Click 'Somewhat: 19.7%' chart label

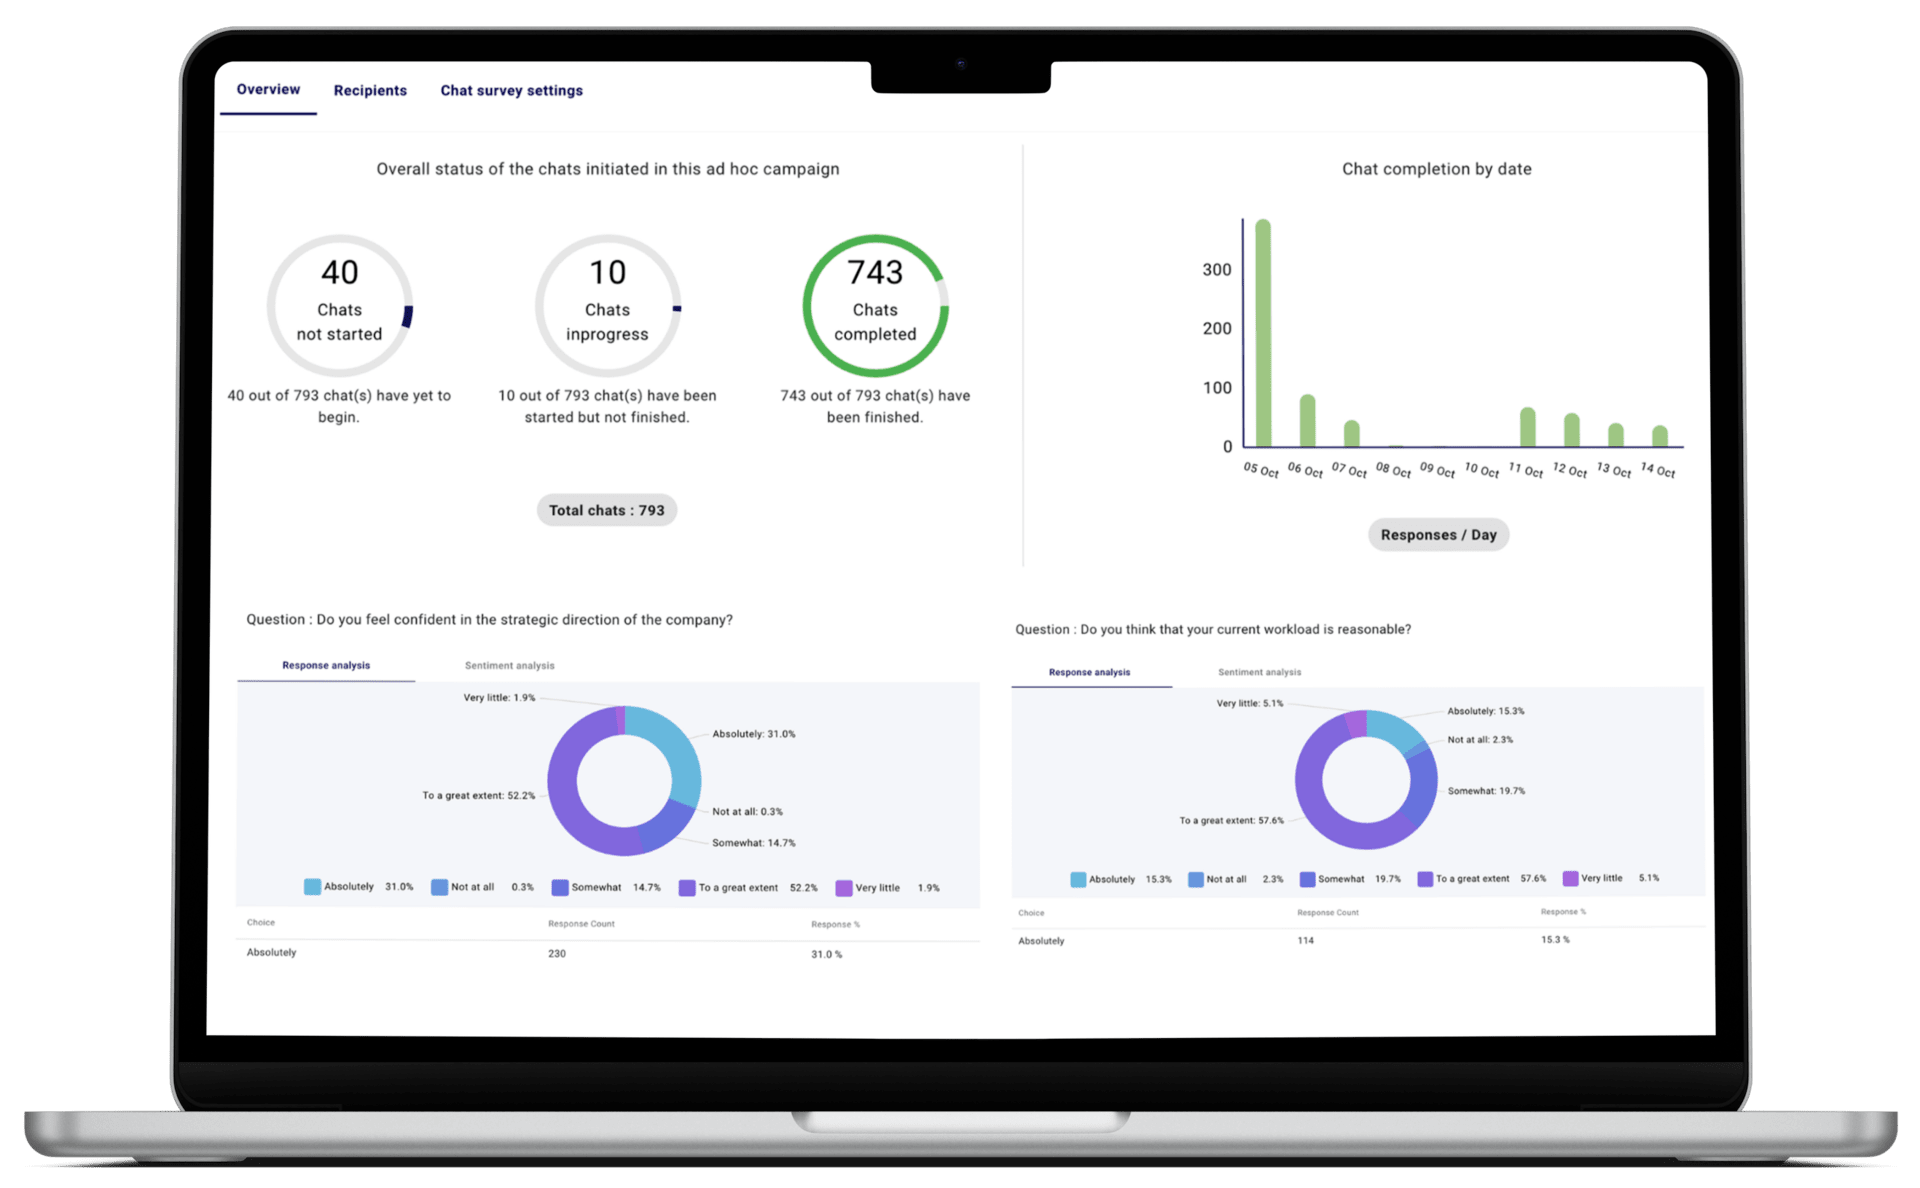coord(1486,791)
